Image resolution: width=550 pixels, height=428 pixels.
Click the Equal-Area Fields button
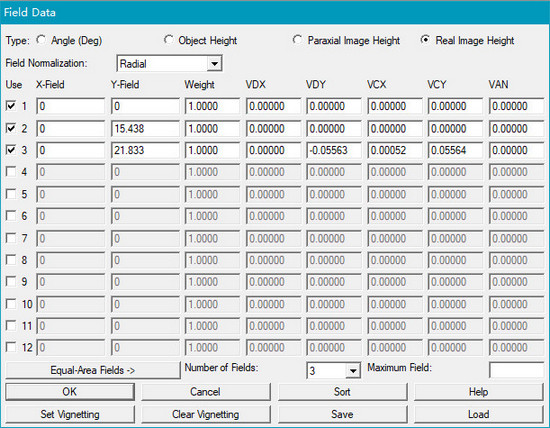93,370
